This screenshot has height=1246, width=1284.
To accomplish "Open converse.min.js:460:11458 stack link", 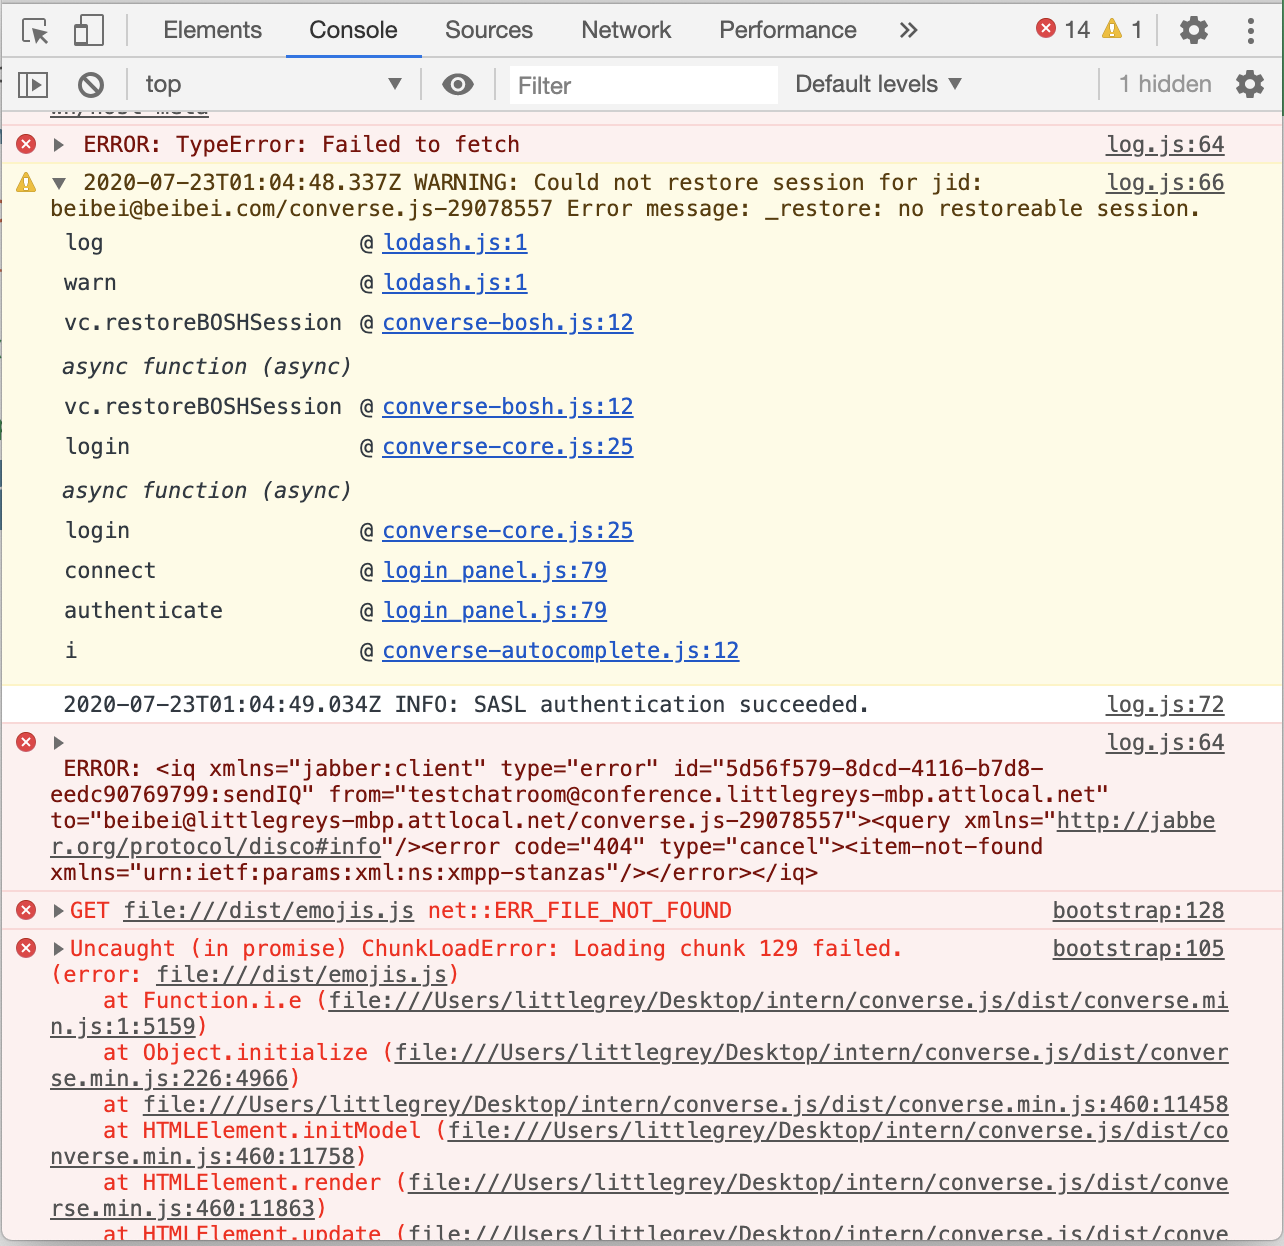I will (x=686, y=1105).
